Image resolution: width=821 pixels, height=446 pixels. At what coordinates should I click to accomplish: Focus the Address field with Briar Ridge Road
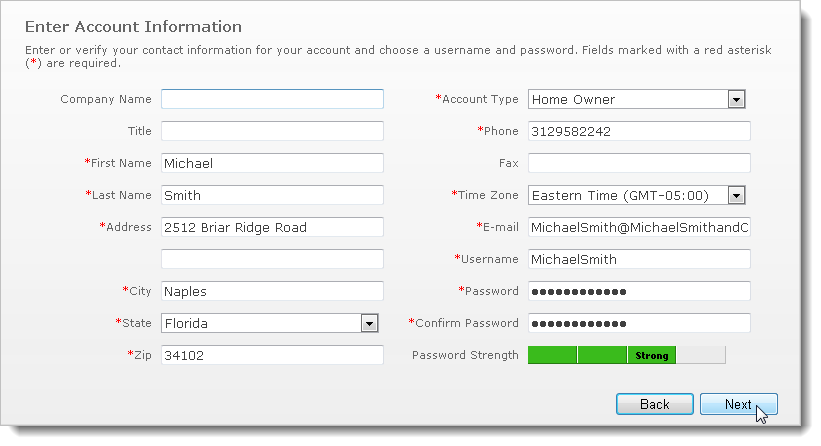(x=272, y=227)
